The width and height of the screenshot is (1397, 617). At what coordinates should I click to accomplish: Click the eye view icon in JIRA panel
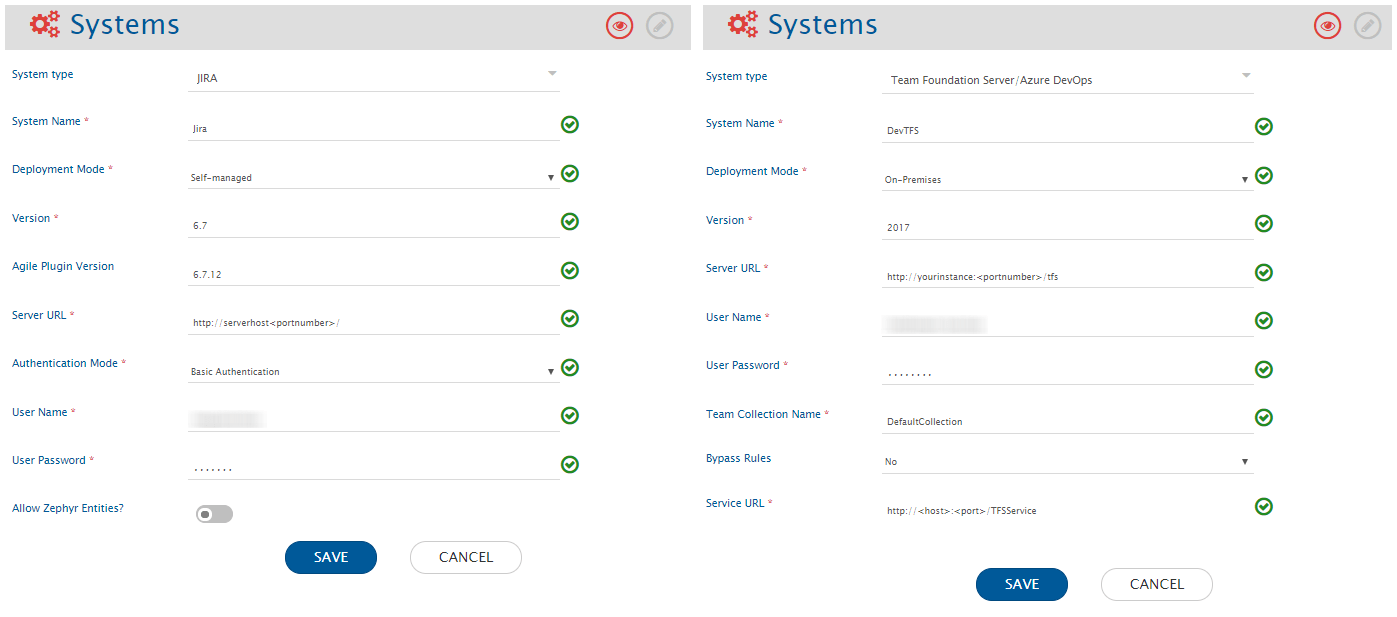pos(620,27)
